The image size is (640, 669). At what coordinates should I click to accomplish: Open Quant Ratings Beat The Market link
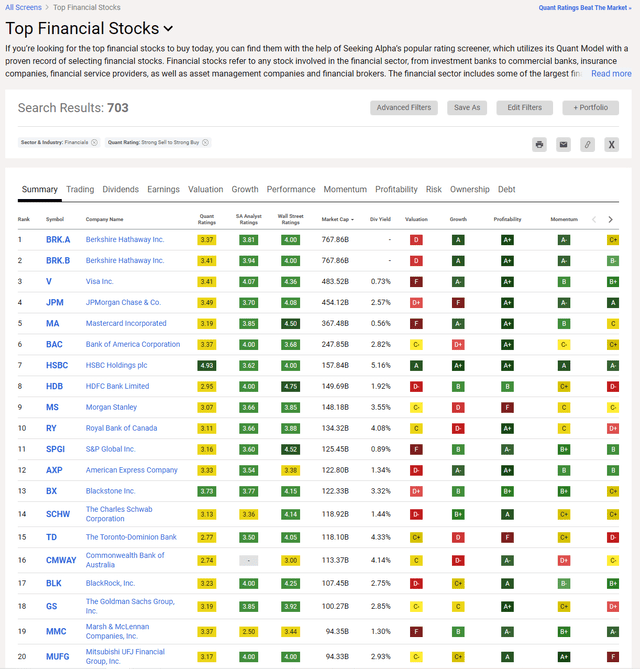pos(585,8)
